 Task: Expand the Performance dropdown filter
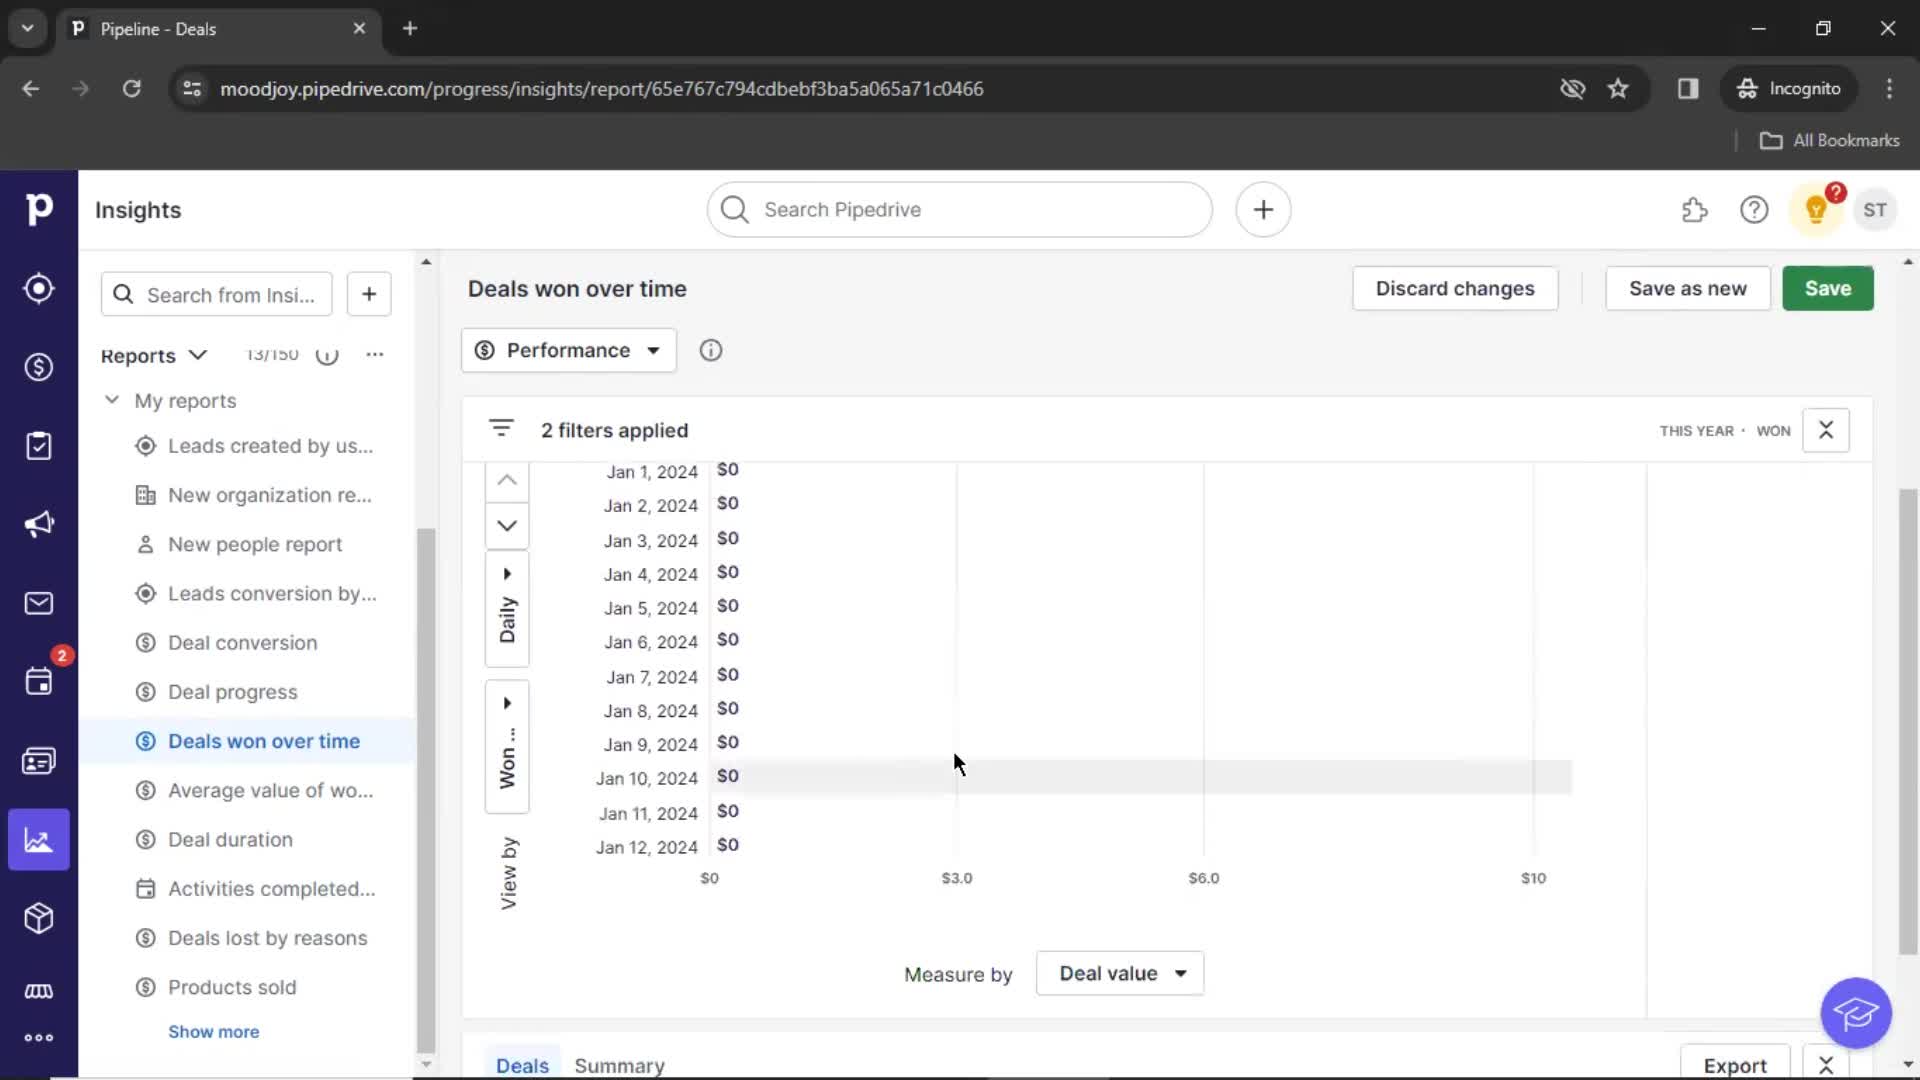coord(567,349)
